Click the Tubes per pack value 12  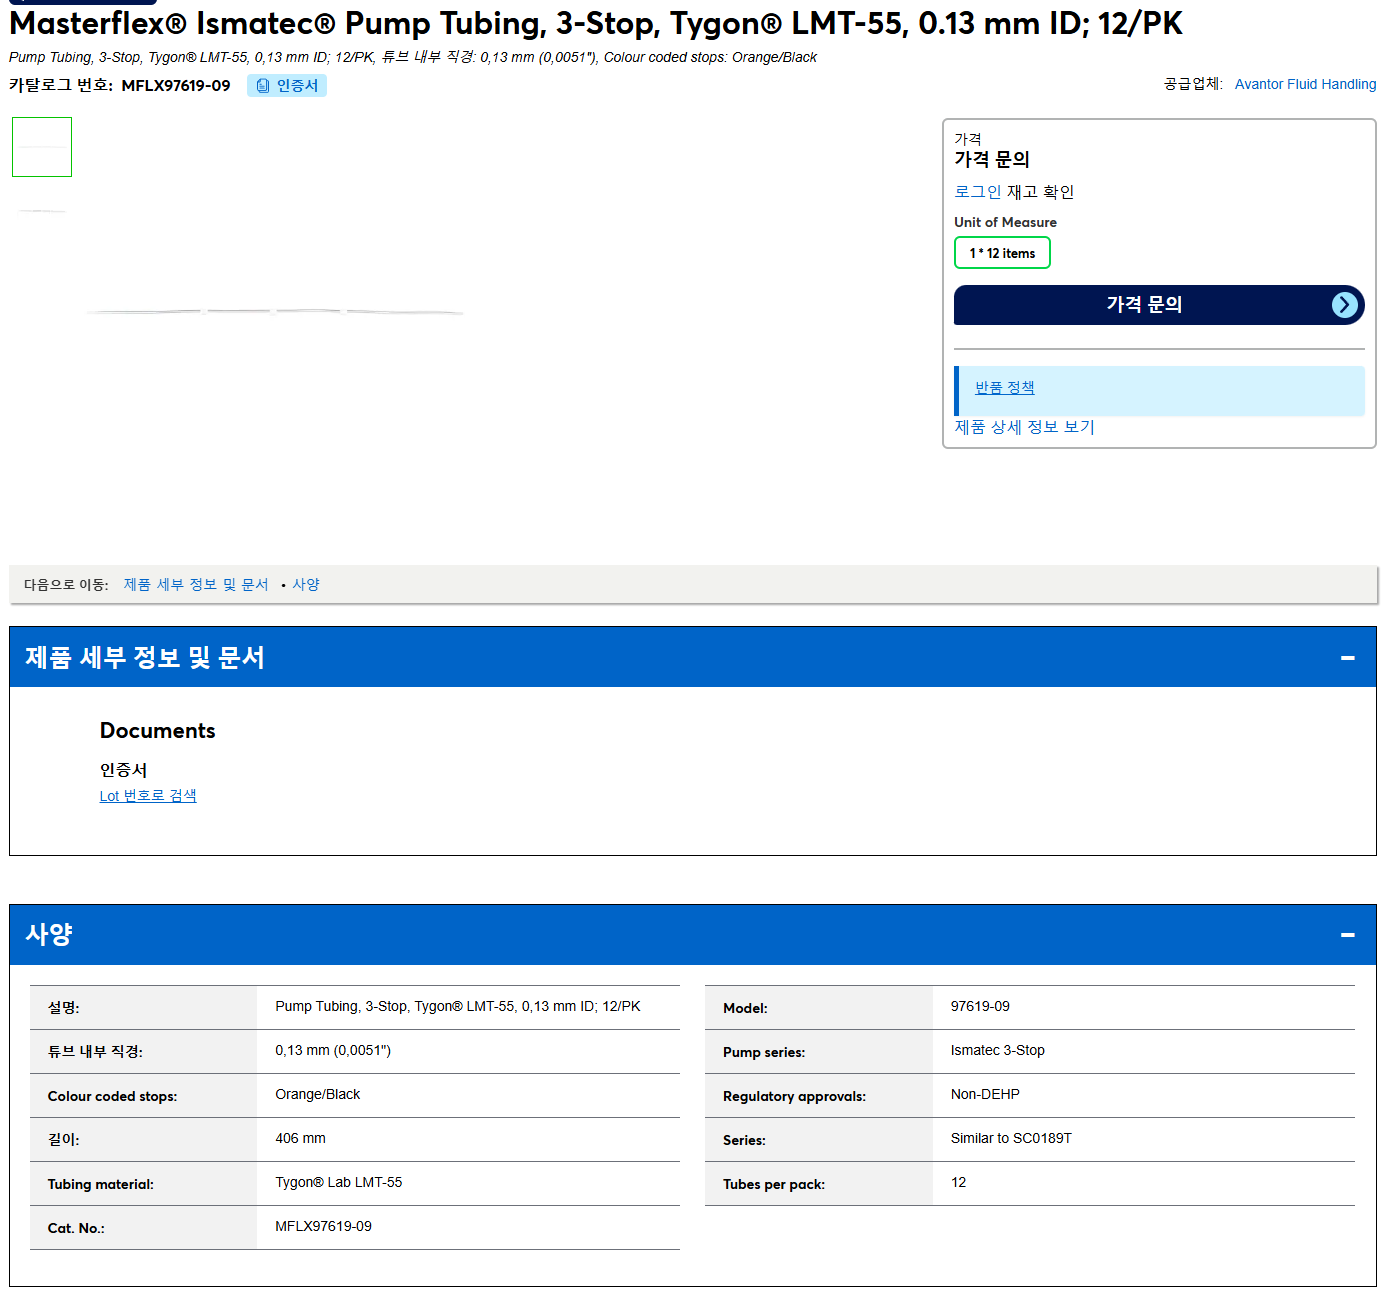tap(958, 1183)
